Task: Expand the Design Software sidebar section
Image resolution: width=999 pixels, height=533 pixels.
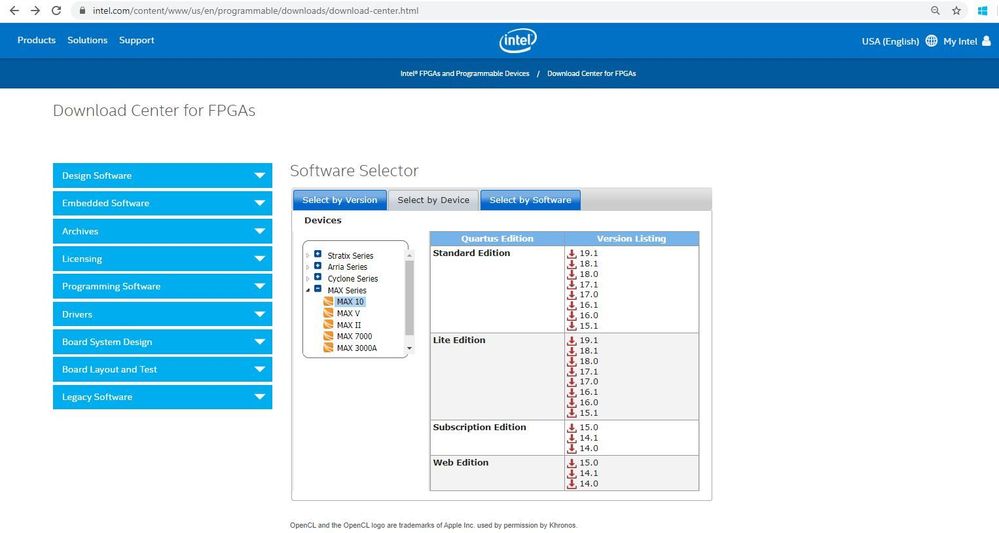Action: 162,176
